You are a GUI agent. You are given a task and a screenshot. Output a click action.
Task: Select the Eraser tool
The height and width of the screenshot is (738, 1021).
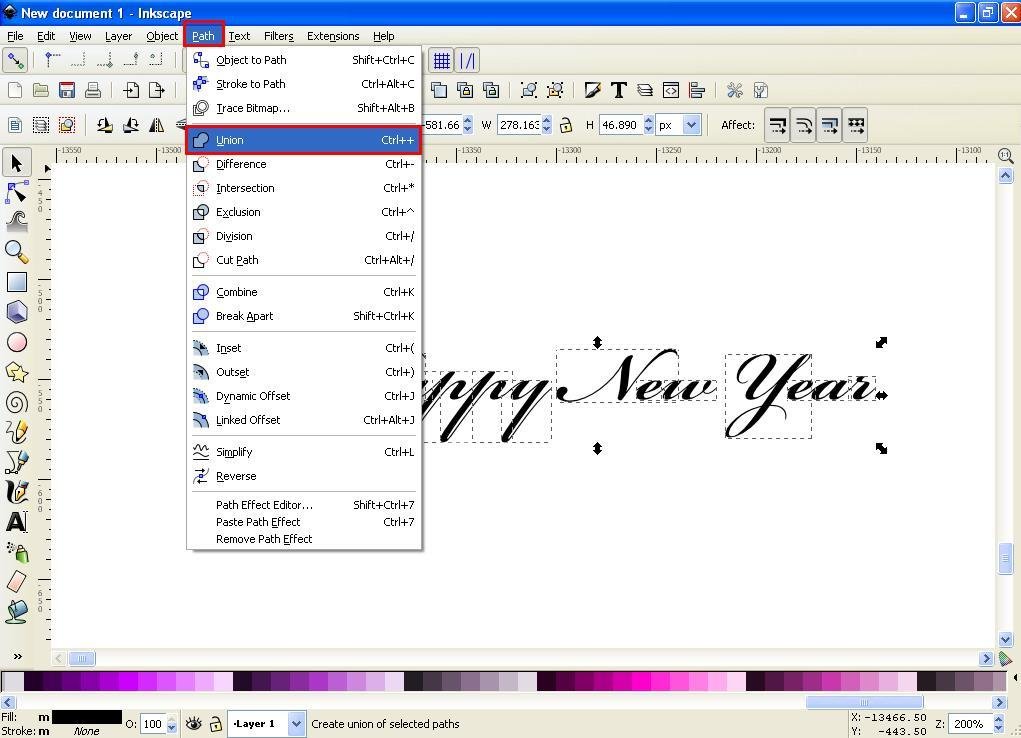(x=16, y=582)
